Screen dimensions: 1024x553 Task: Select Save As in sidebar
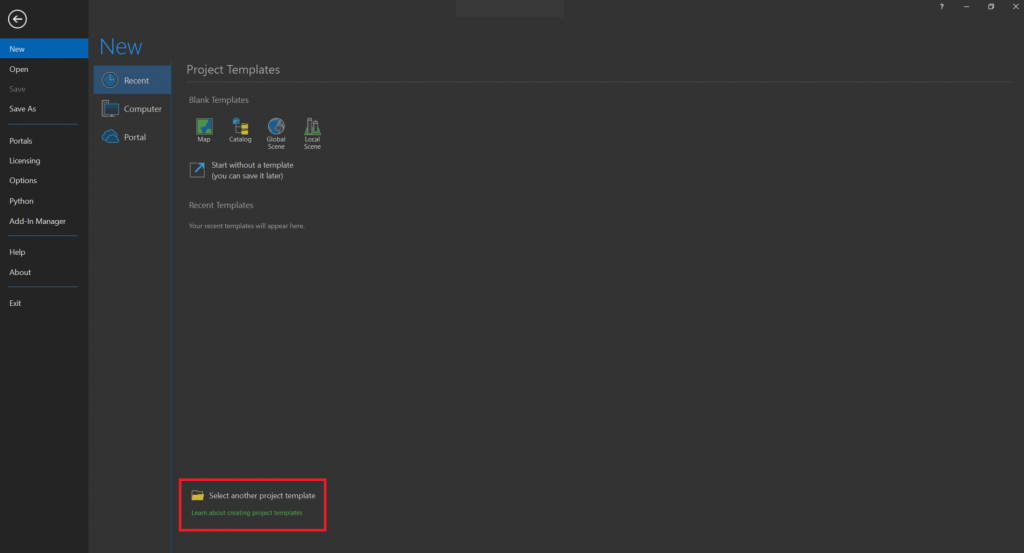23,109
